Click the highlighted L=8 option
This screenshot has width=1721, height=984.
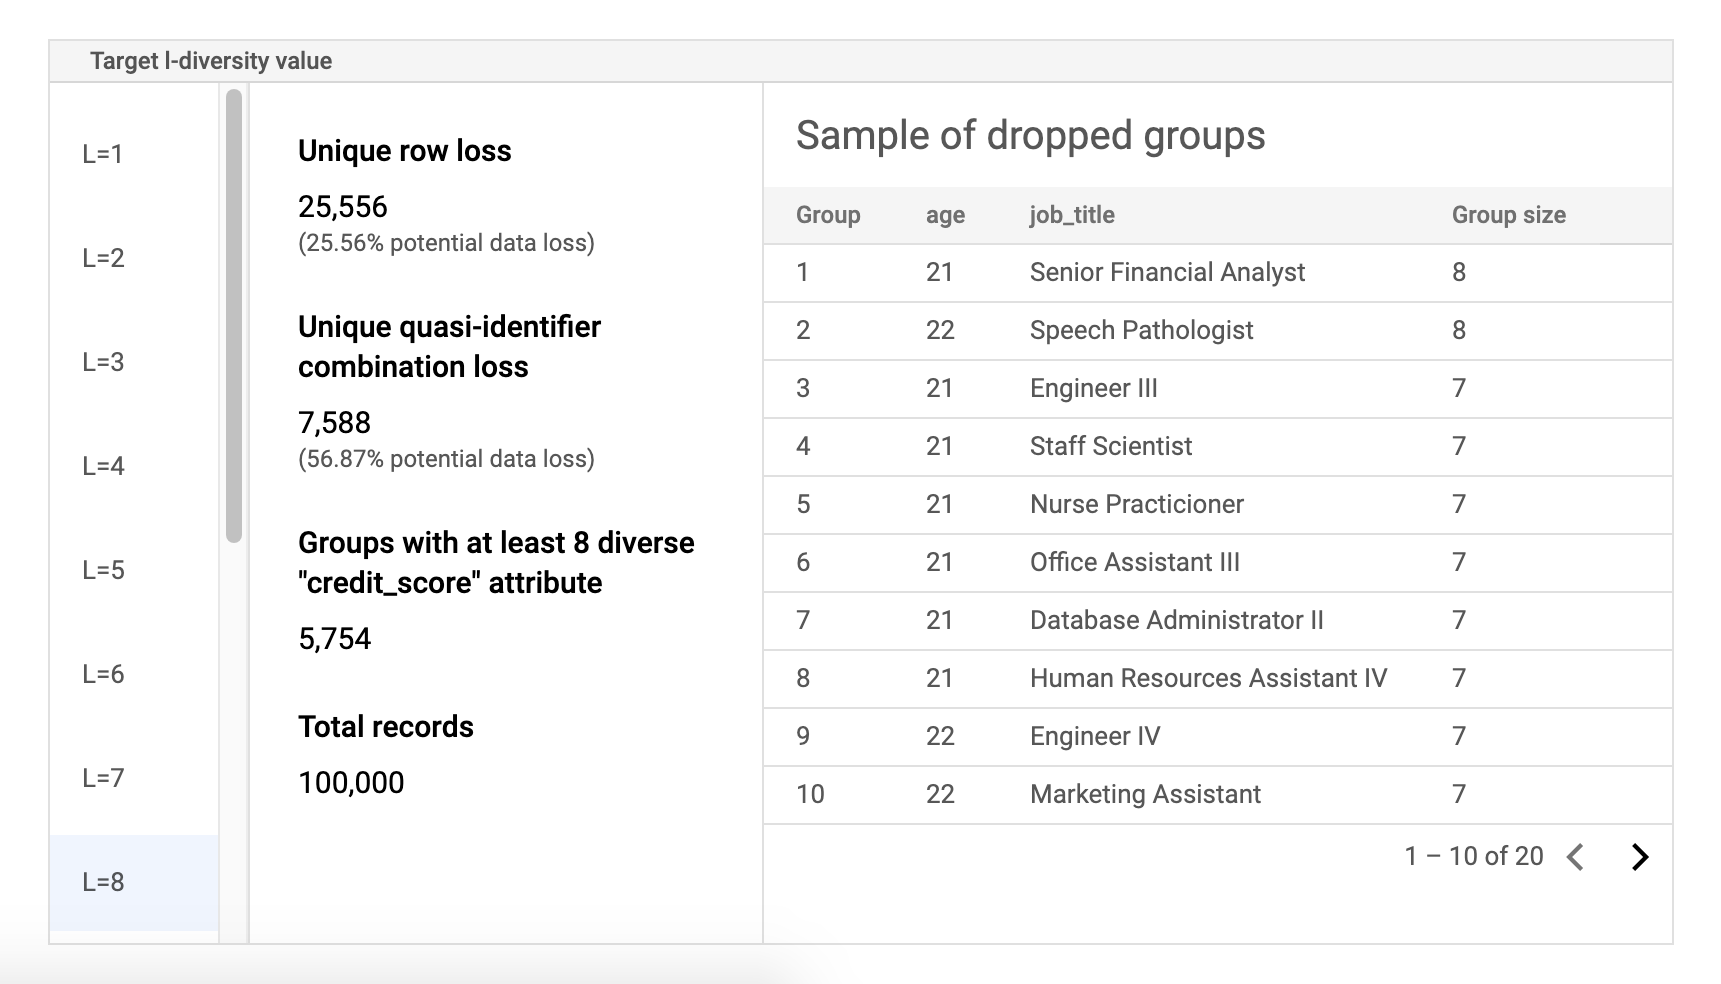coord(103,882)
